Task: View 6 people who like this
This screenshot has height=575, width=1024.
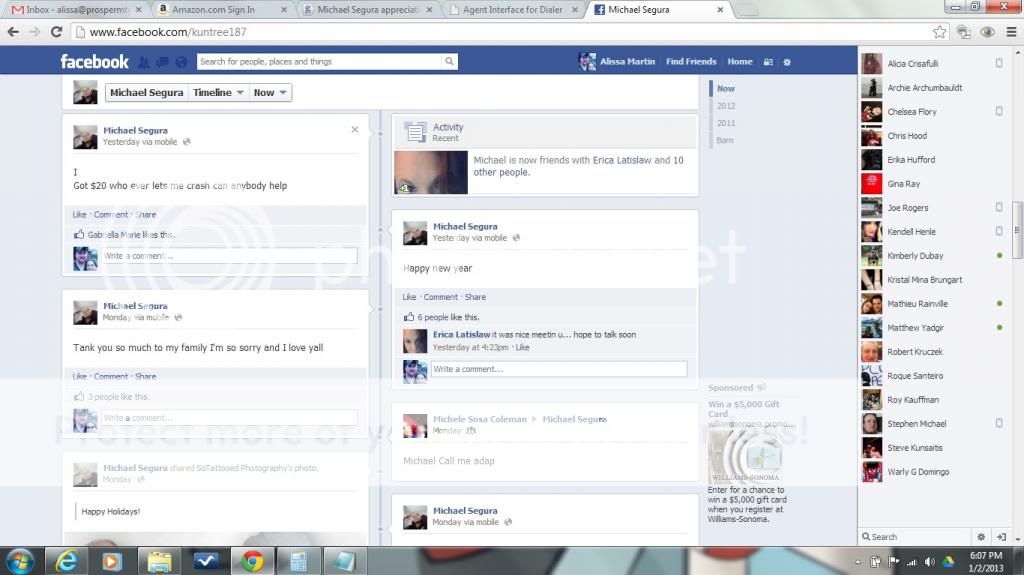Action: click(433, 317)
